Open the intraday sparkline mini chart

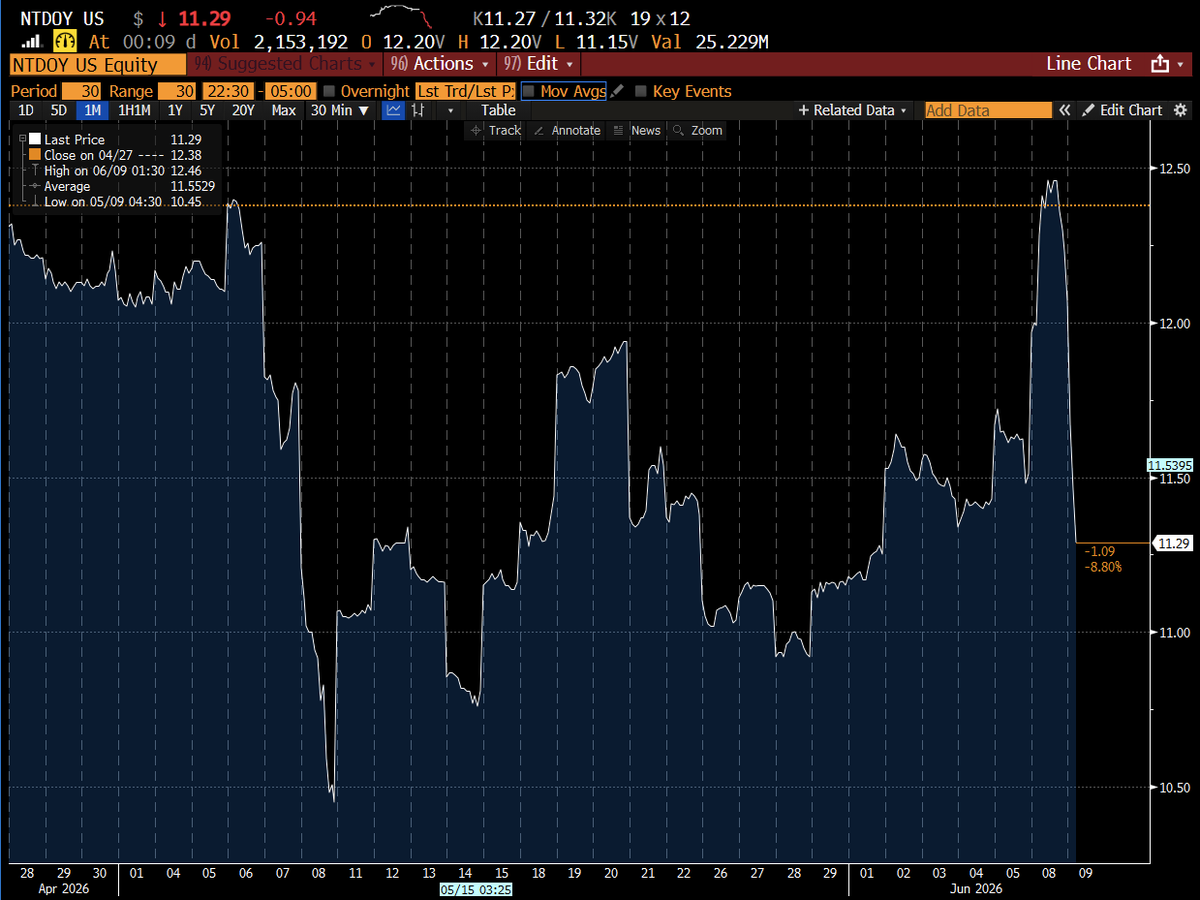point(400,17)
